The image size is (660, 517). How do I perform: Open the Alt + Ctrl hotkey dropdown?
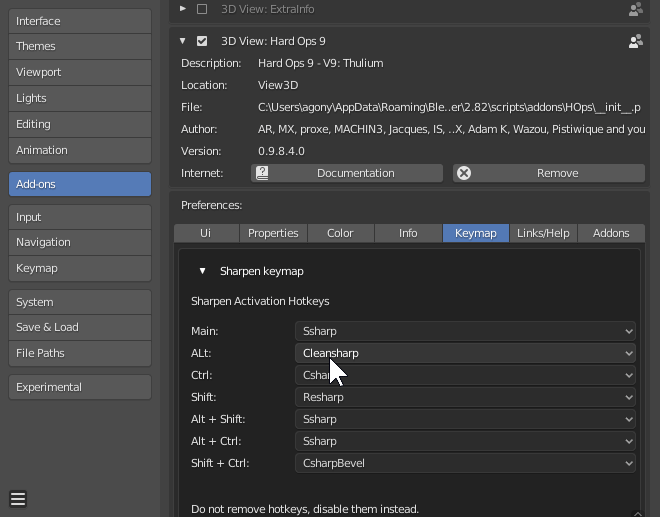coord(466,441)
